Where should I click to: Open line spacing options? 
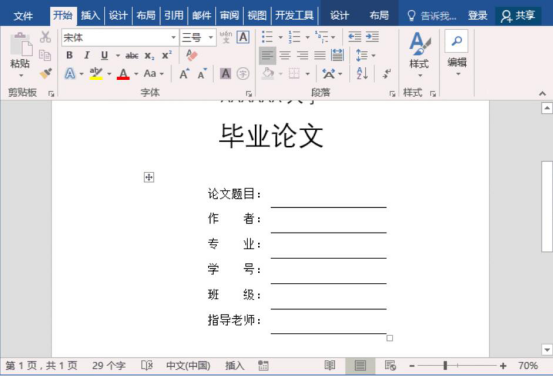click(x=365, y=55)
